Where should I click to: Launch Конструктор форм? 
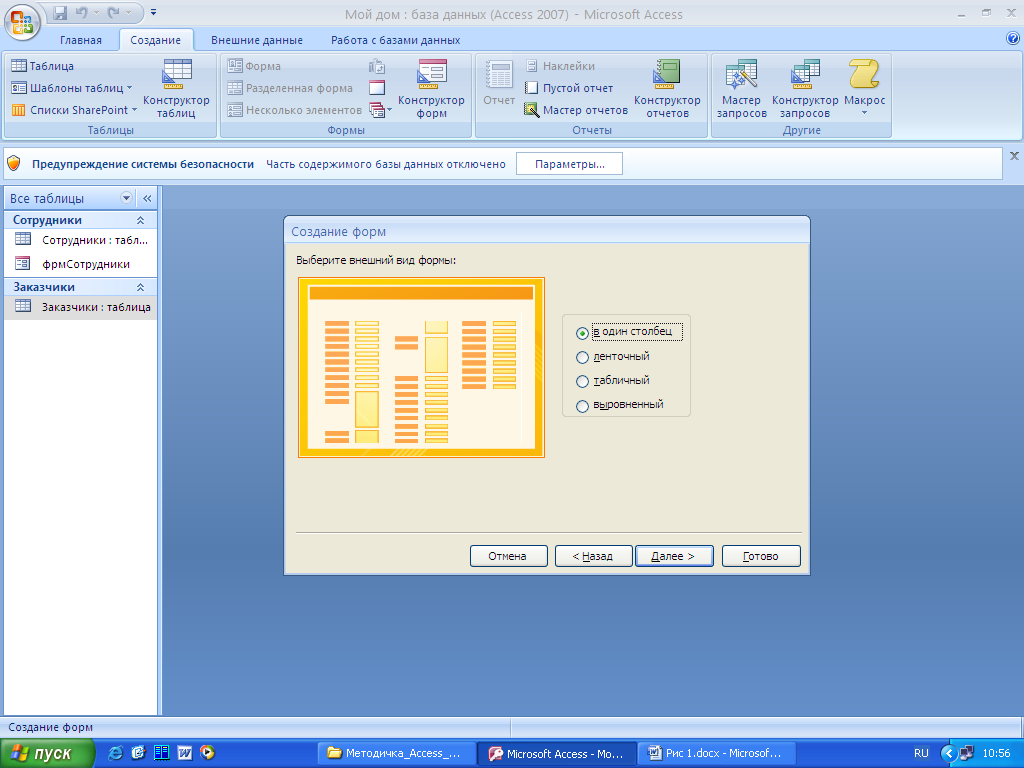[x=431, y=88]
